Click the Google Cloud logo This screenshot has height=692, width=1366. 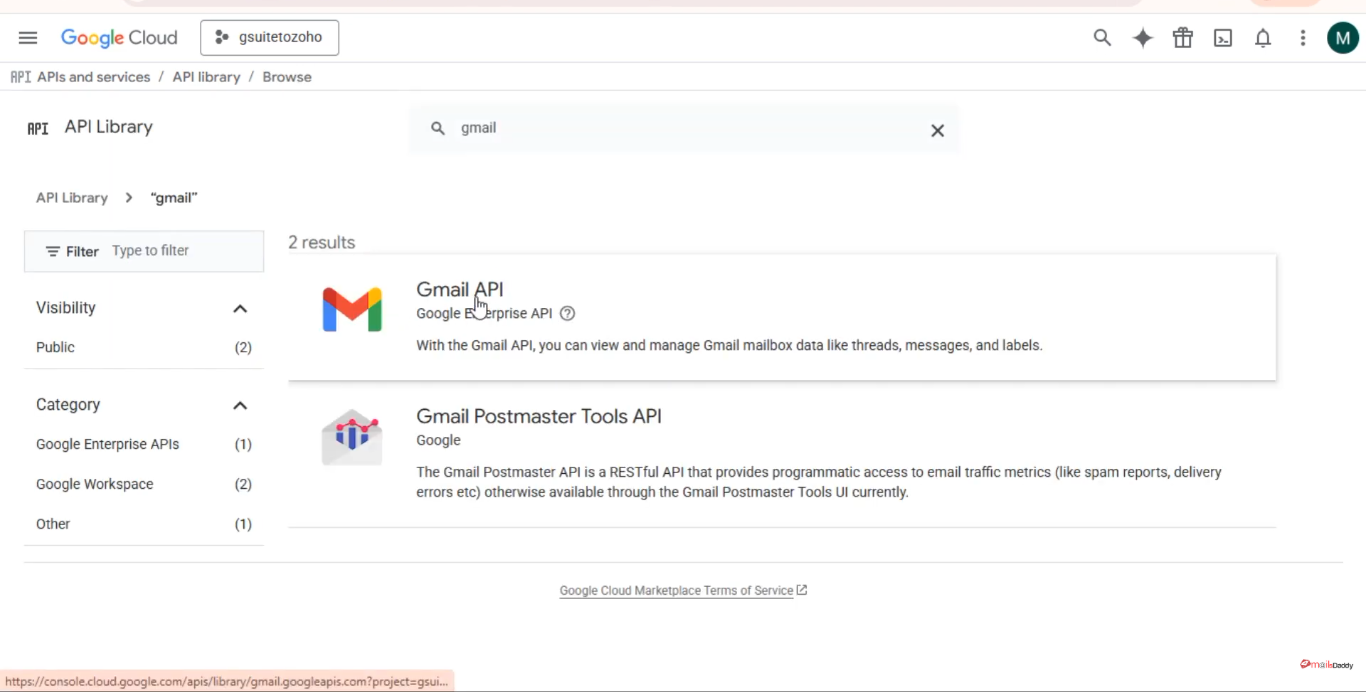coord(119,37)
